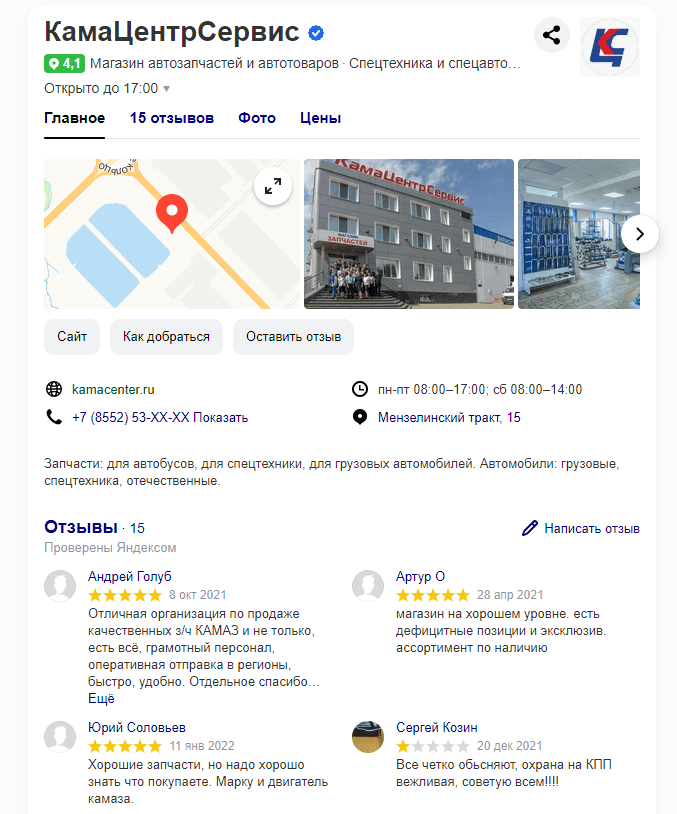Click the blue verified badge
The height and width of the screenshot is (814, 677).
(x=316, y=33)
